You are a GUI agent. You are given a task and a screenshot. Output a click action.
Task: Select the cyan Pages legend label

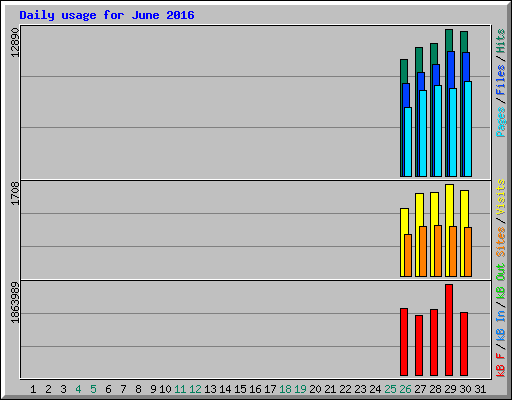click(x=500, y=122)
